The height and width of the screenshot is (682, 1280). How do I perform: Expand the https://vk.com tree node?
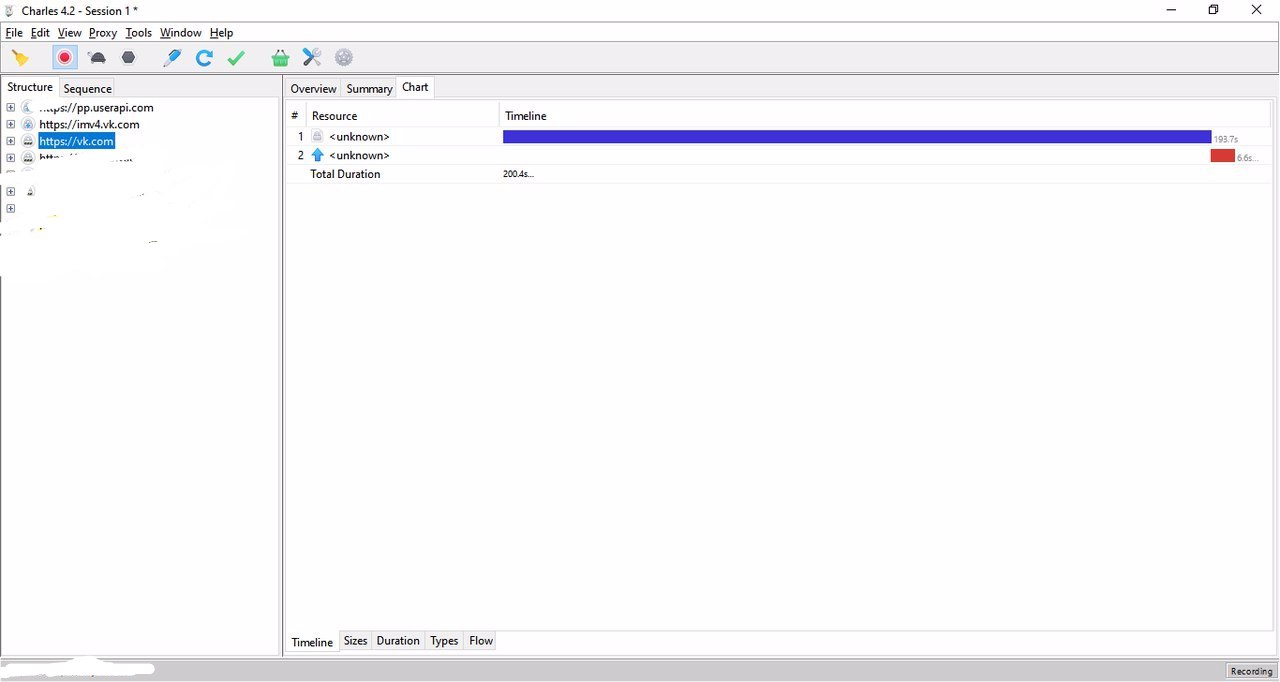[11, 142]
